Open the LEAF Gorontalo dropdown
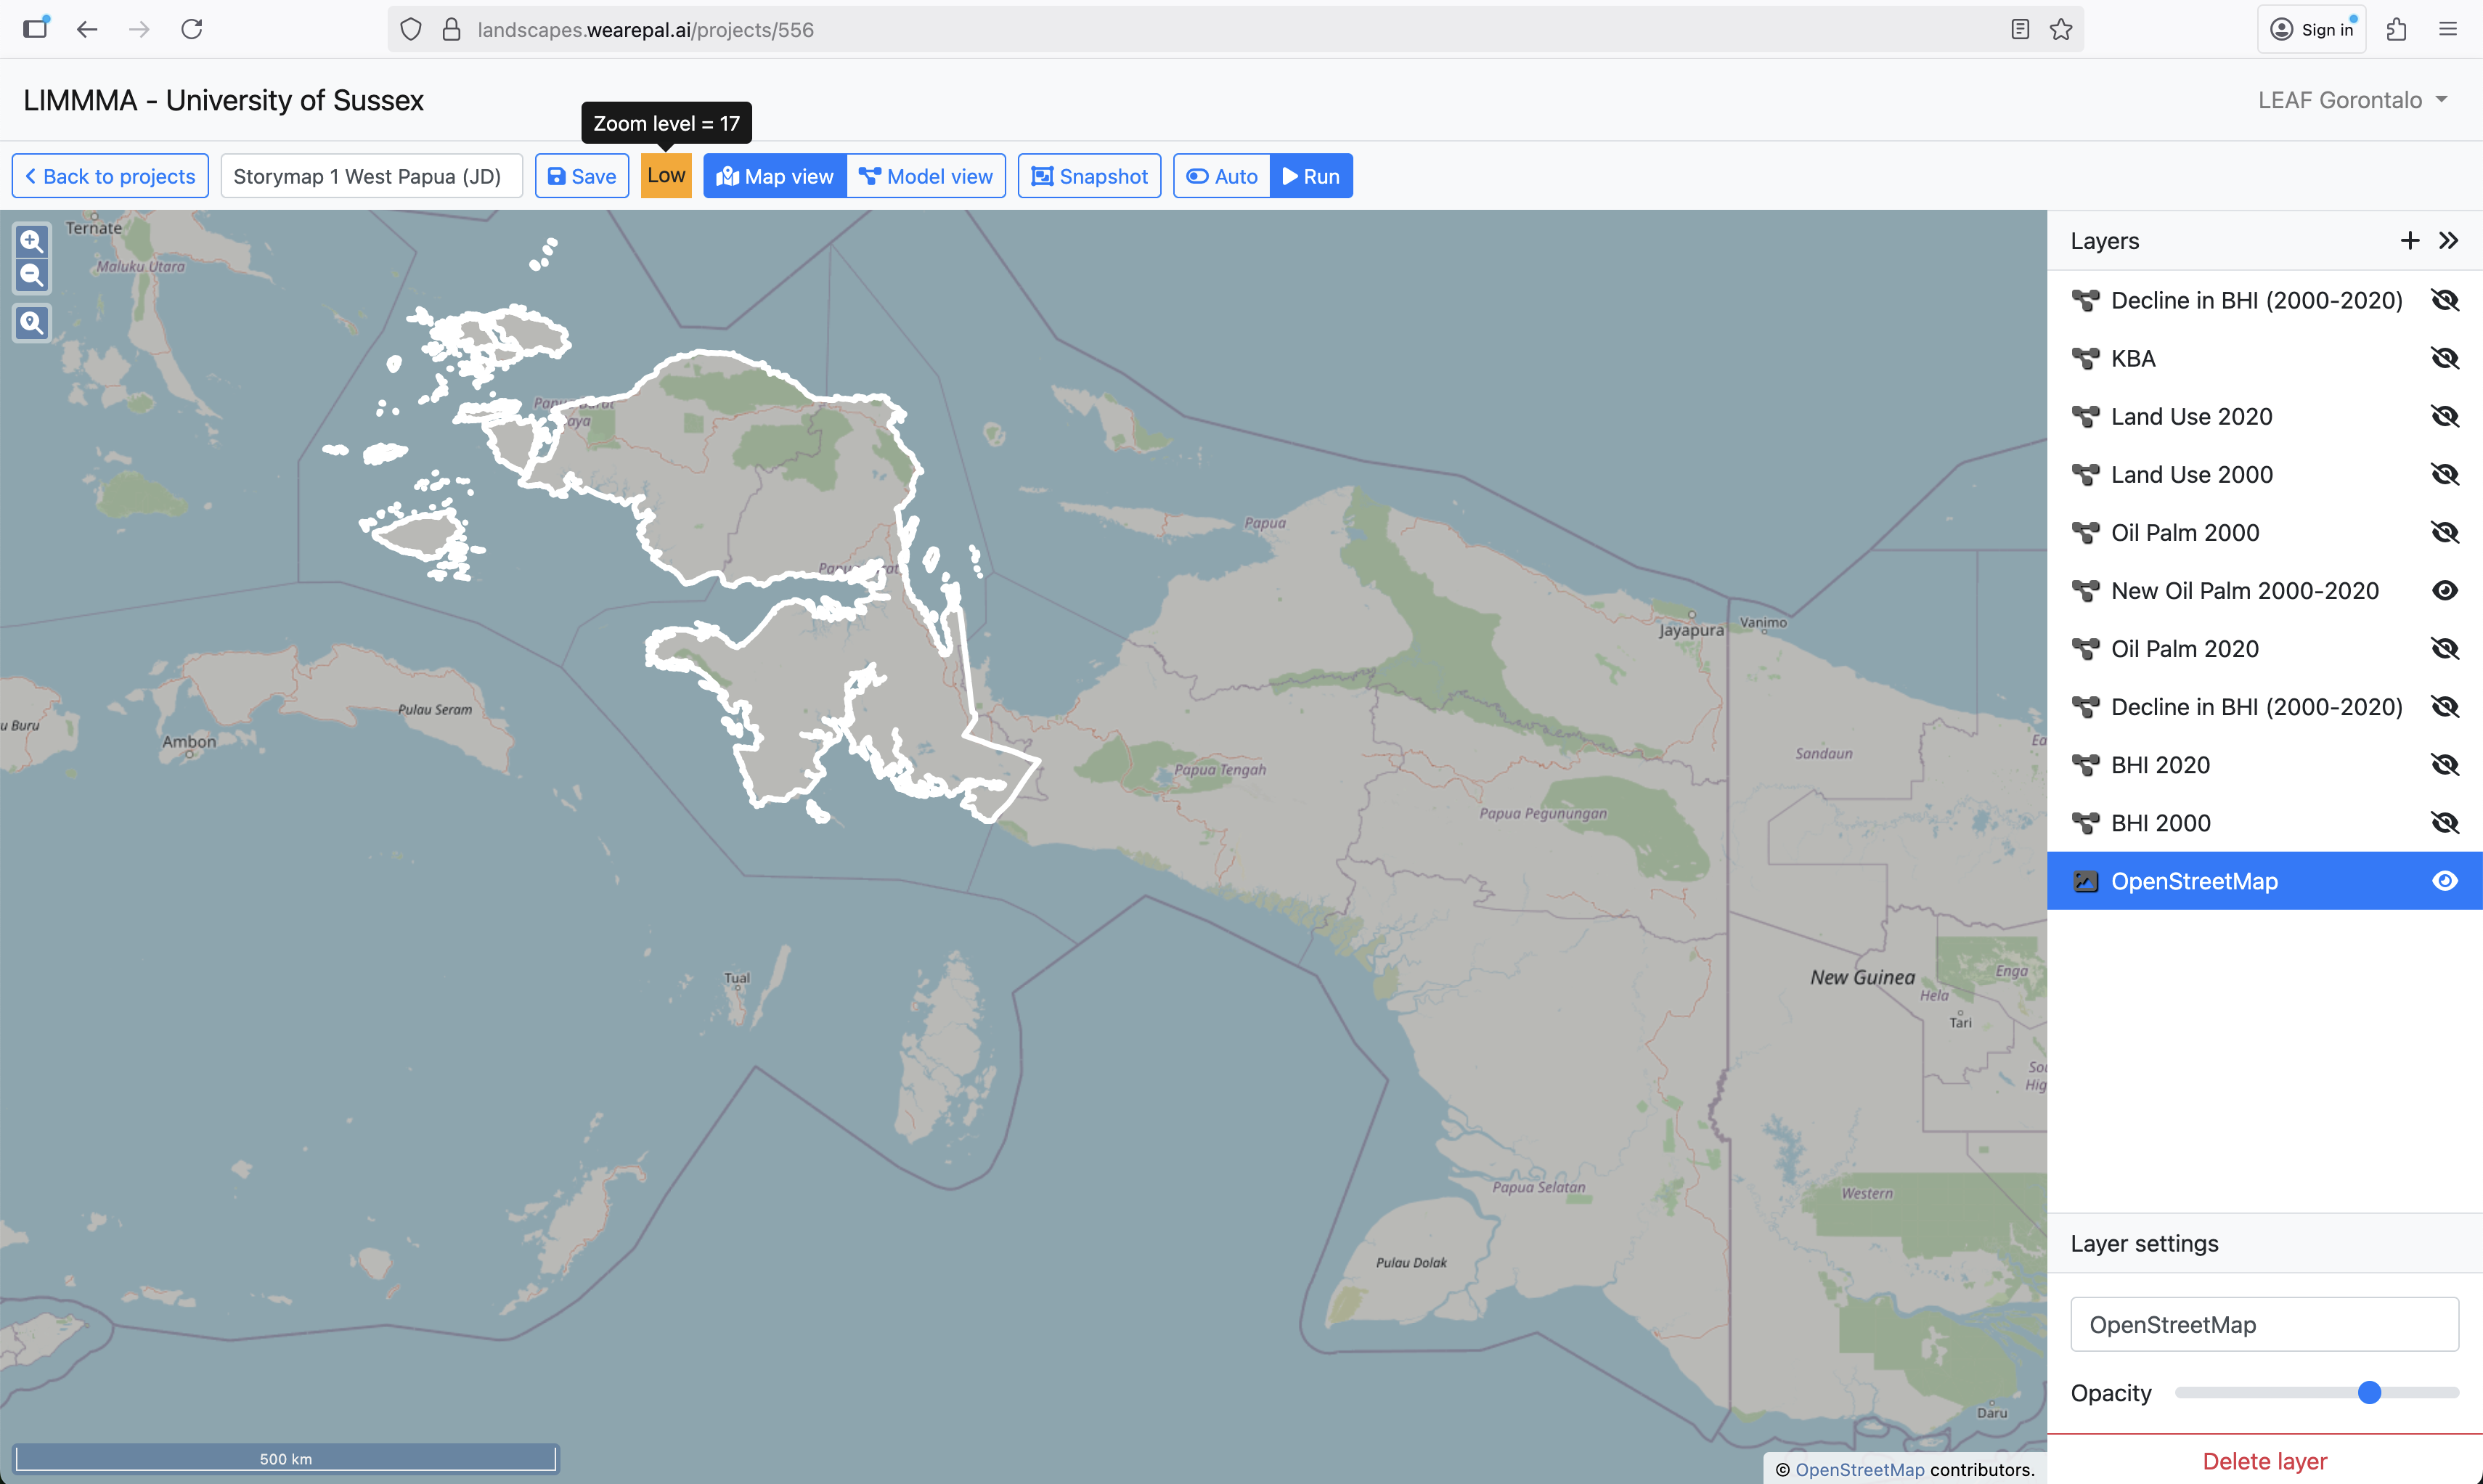Screen dimensions: 2483x1484 (x=2352, y=100)
